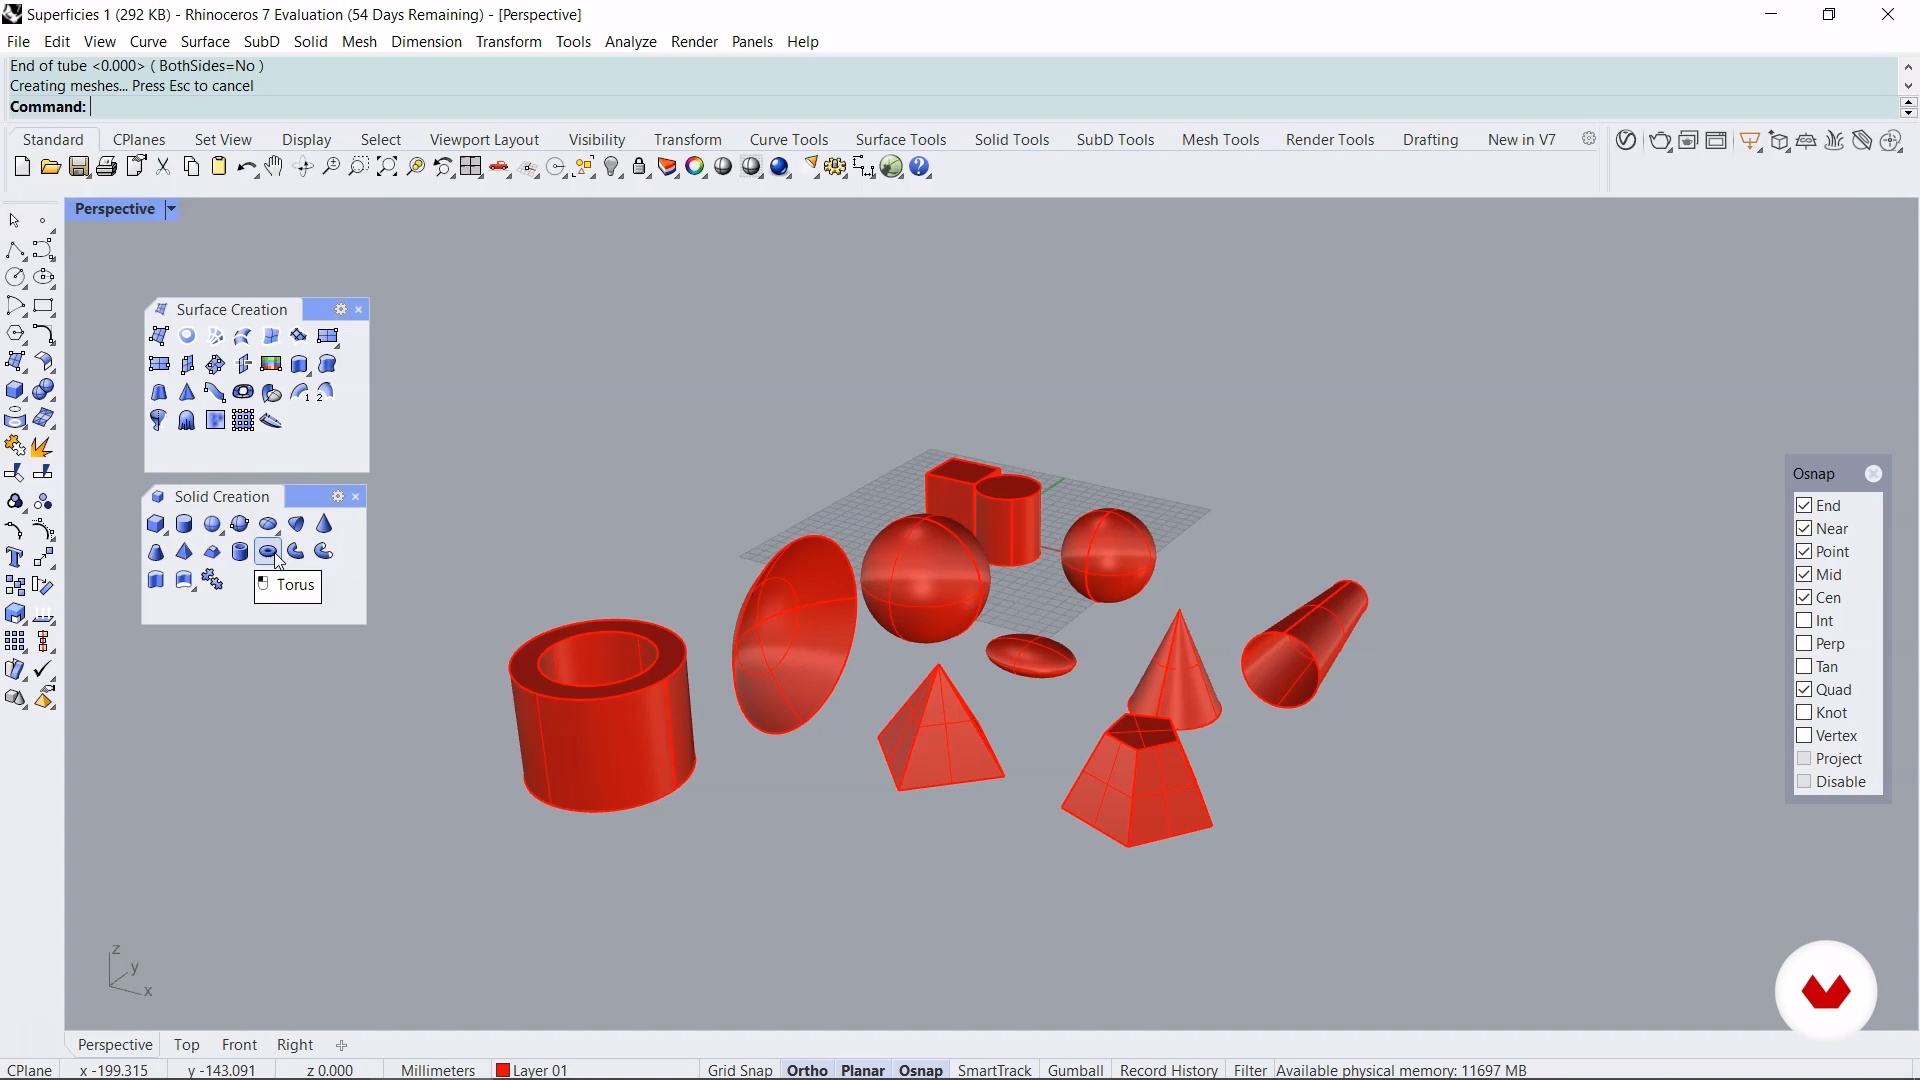
Task: Toggle Ortho in the status bar
Action: click(807, 1070)
